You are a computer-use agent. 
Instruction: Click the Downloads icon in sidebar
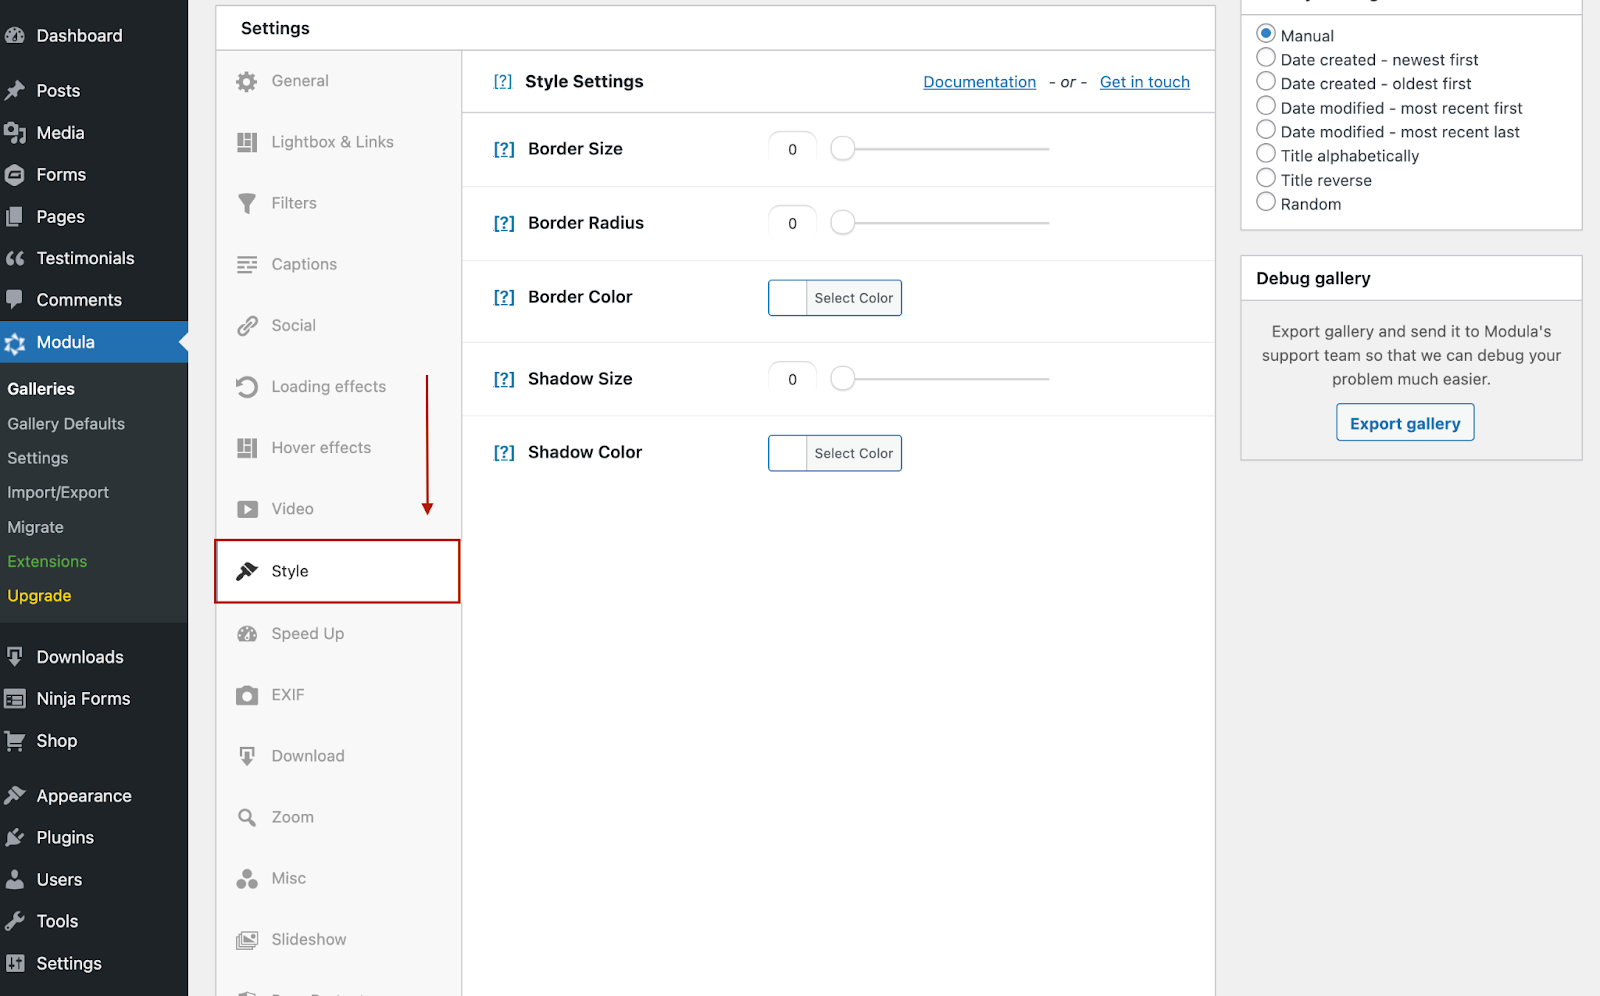pos(15,657)
